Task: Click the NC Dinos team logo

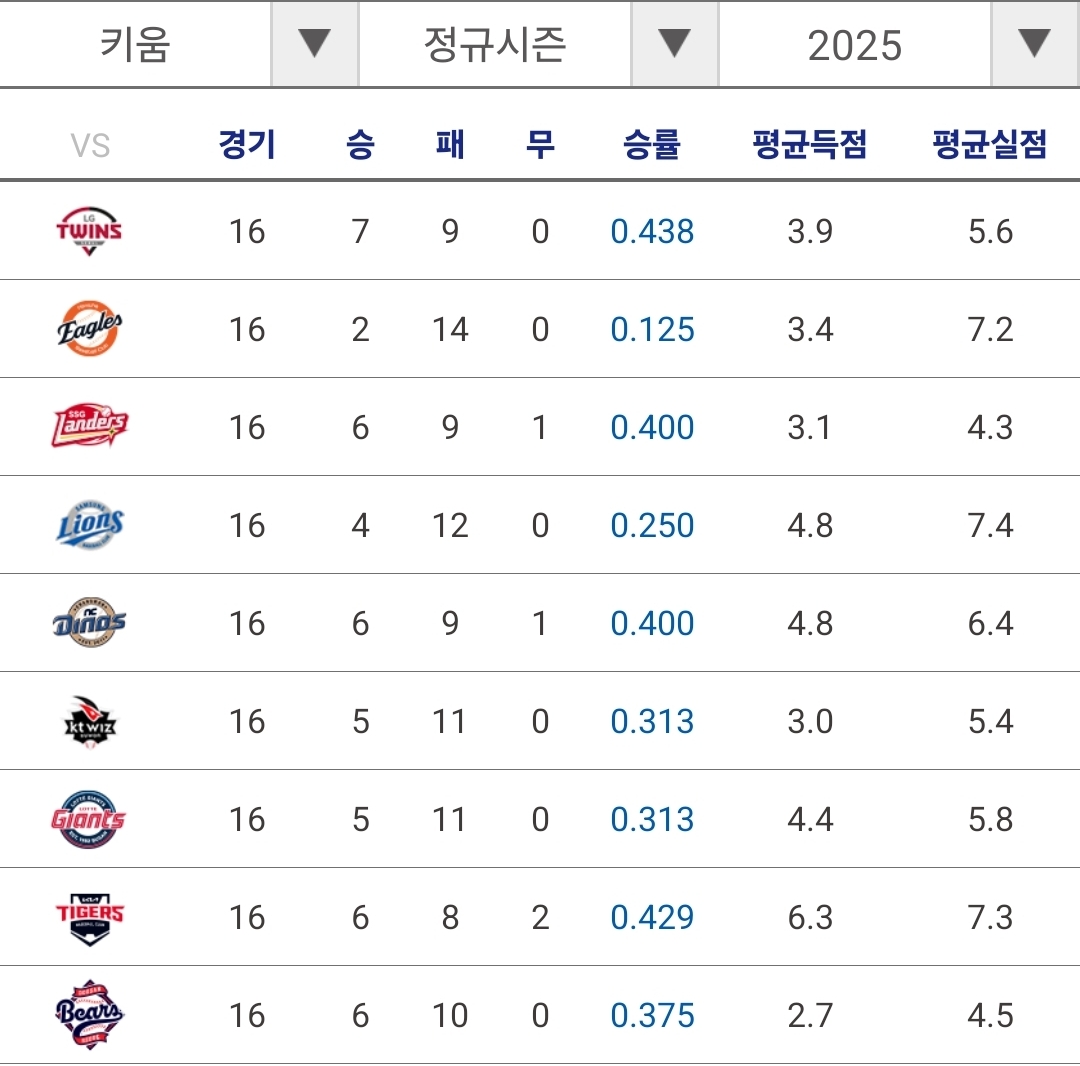Action: point(90,623)
